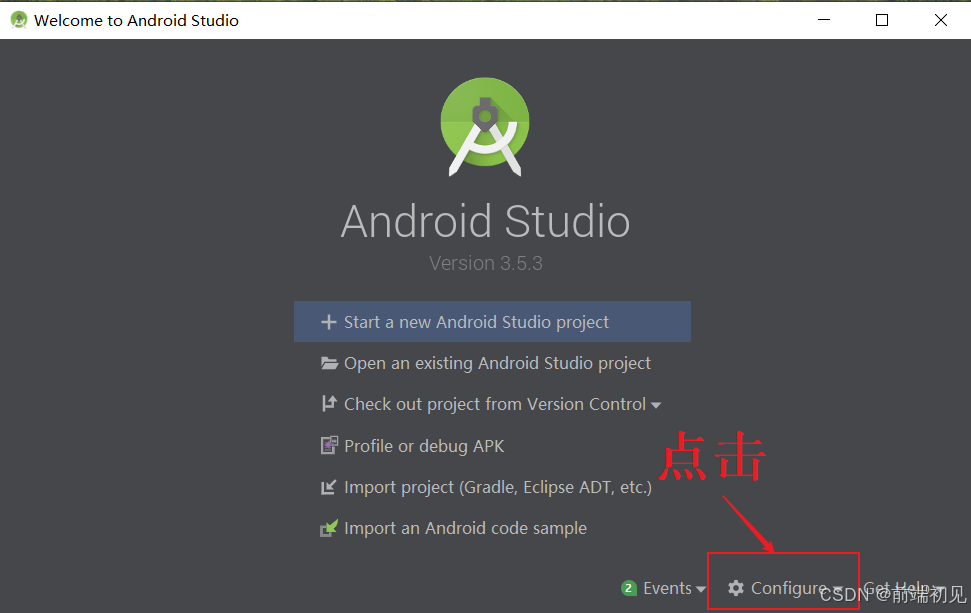The width and height of the screenshot is (971, 613).
Task: Open an existing Android Studio project
Action: tap(486, 363)
